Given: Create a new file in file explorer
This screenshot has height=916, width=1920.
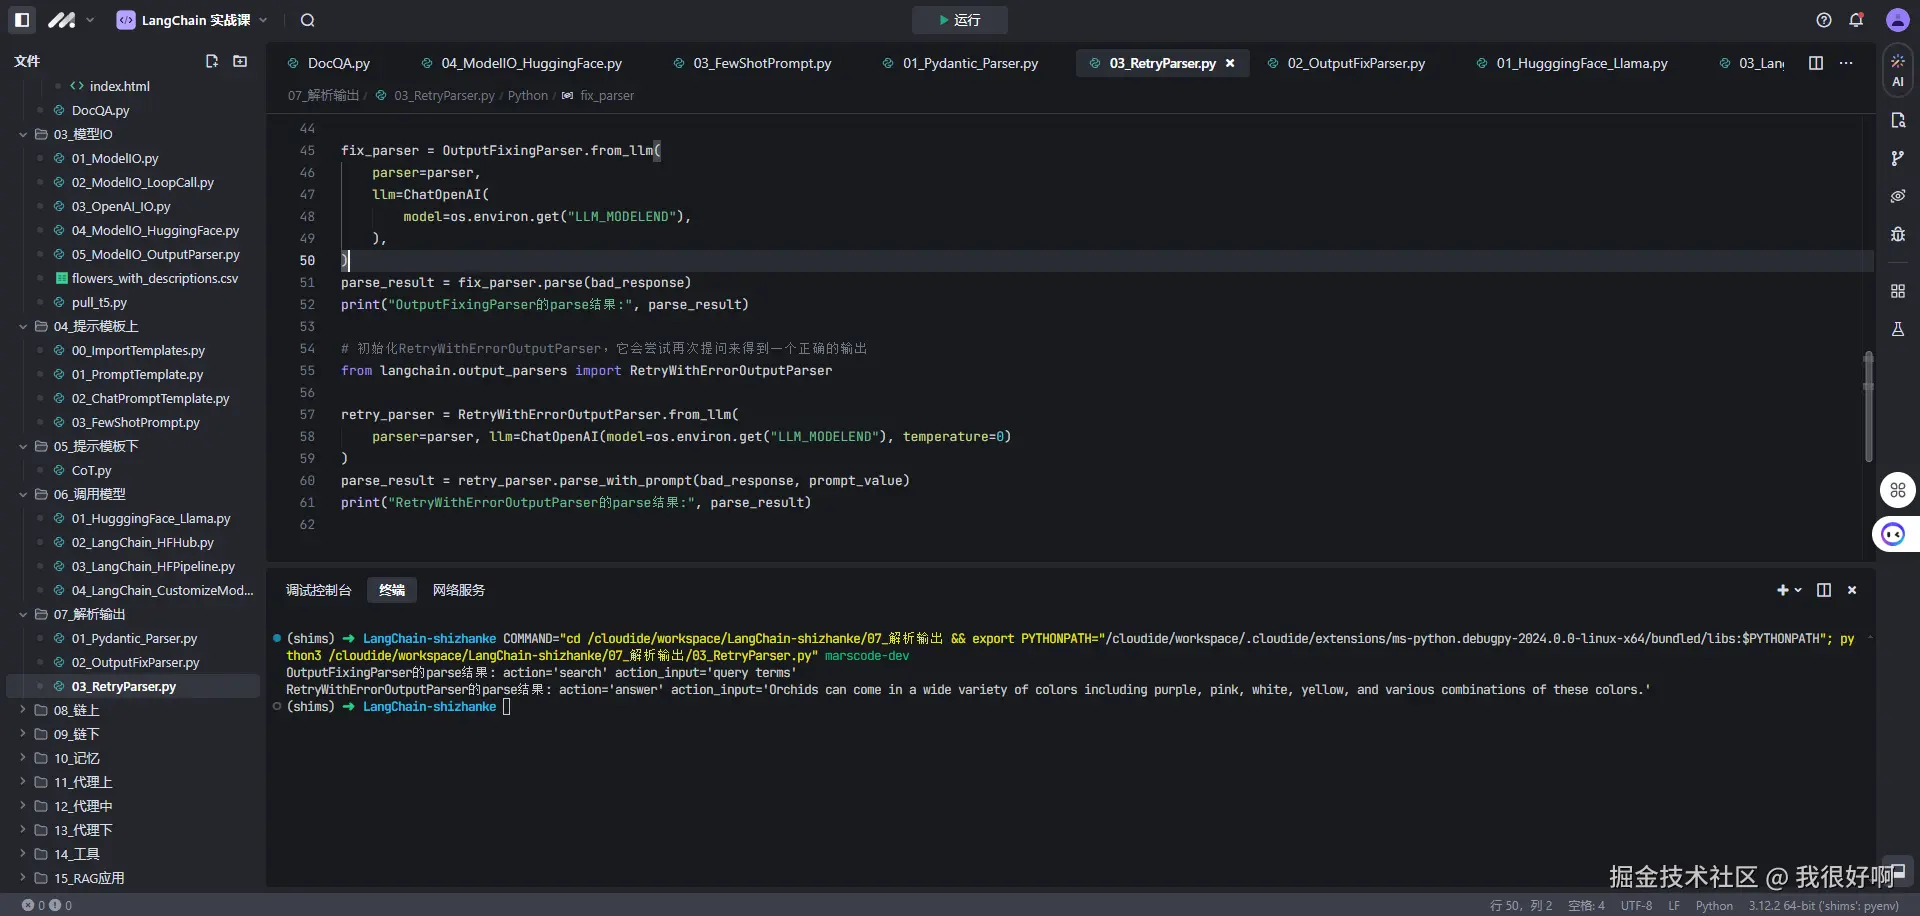Looking at the screenshot, I should [x=212, y=62].
